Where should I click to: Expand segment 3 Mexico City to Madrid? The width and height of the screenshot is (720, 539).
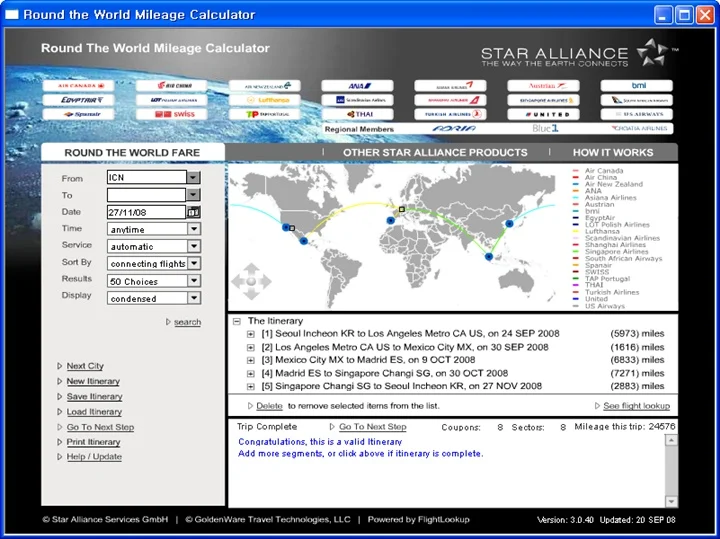251,360
